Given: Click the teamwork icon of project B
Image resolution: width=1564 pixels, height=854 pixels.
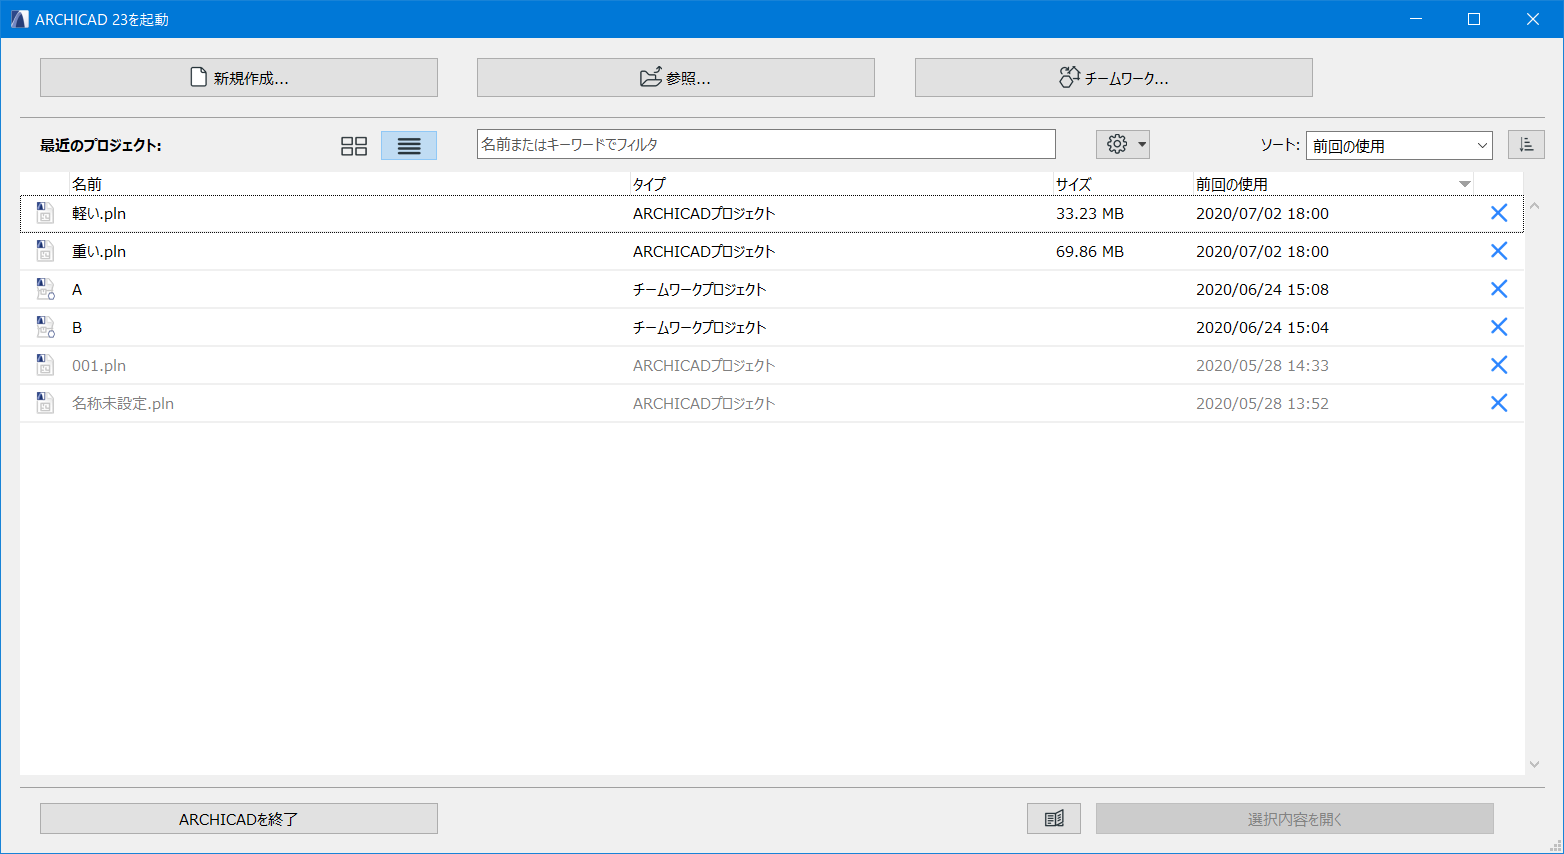Looking at the screenshot, I should point(45,327).
